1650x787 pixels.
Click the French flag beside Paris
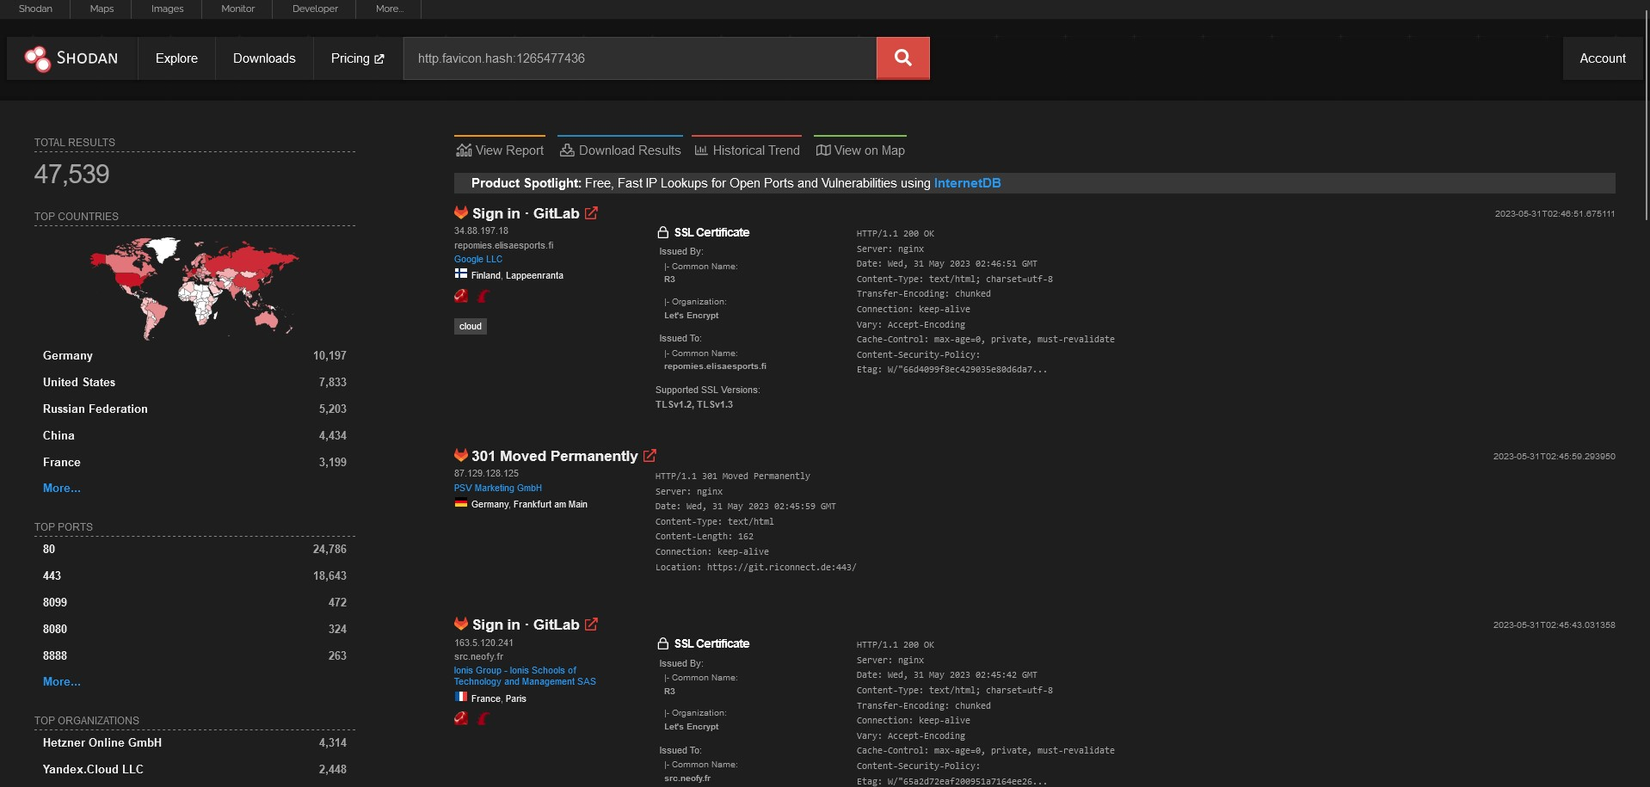pyautogui.click(x=461, y=697)
